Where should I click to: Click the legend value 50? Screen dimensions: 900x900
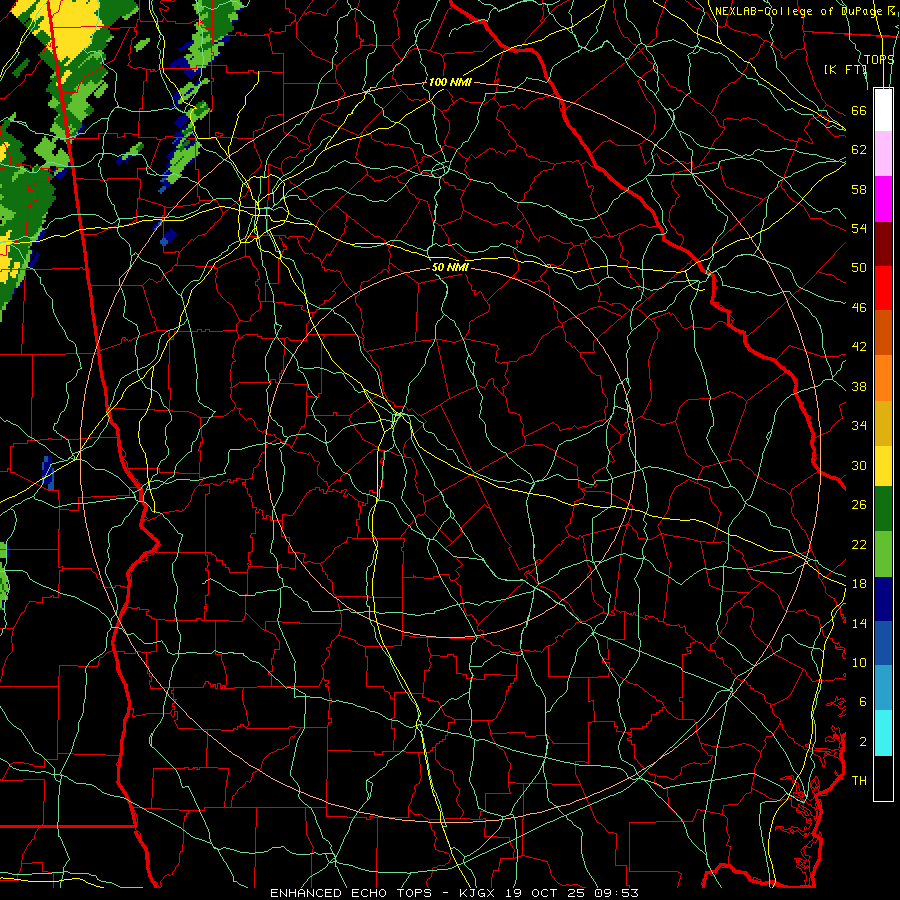(x=859, y=267)
